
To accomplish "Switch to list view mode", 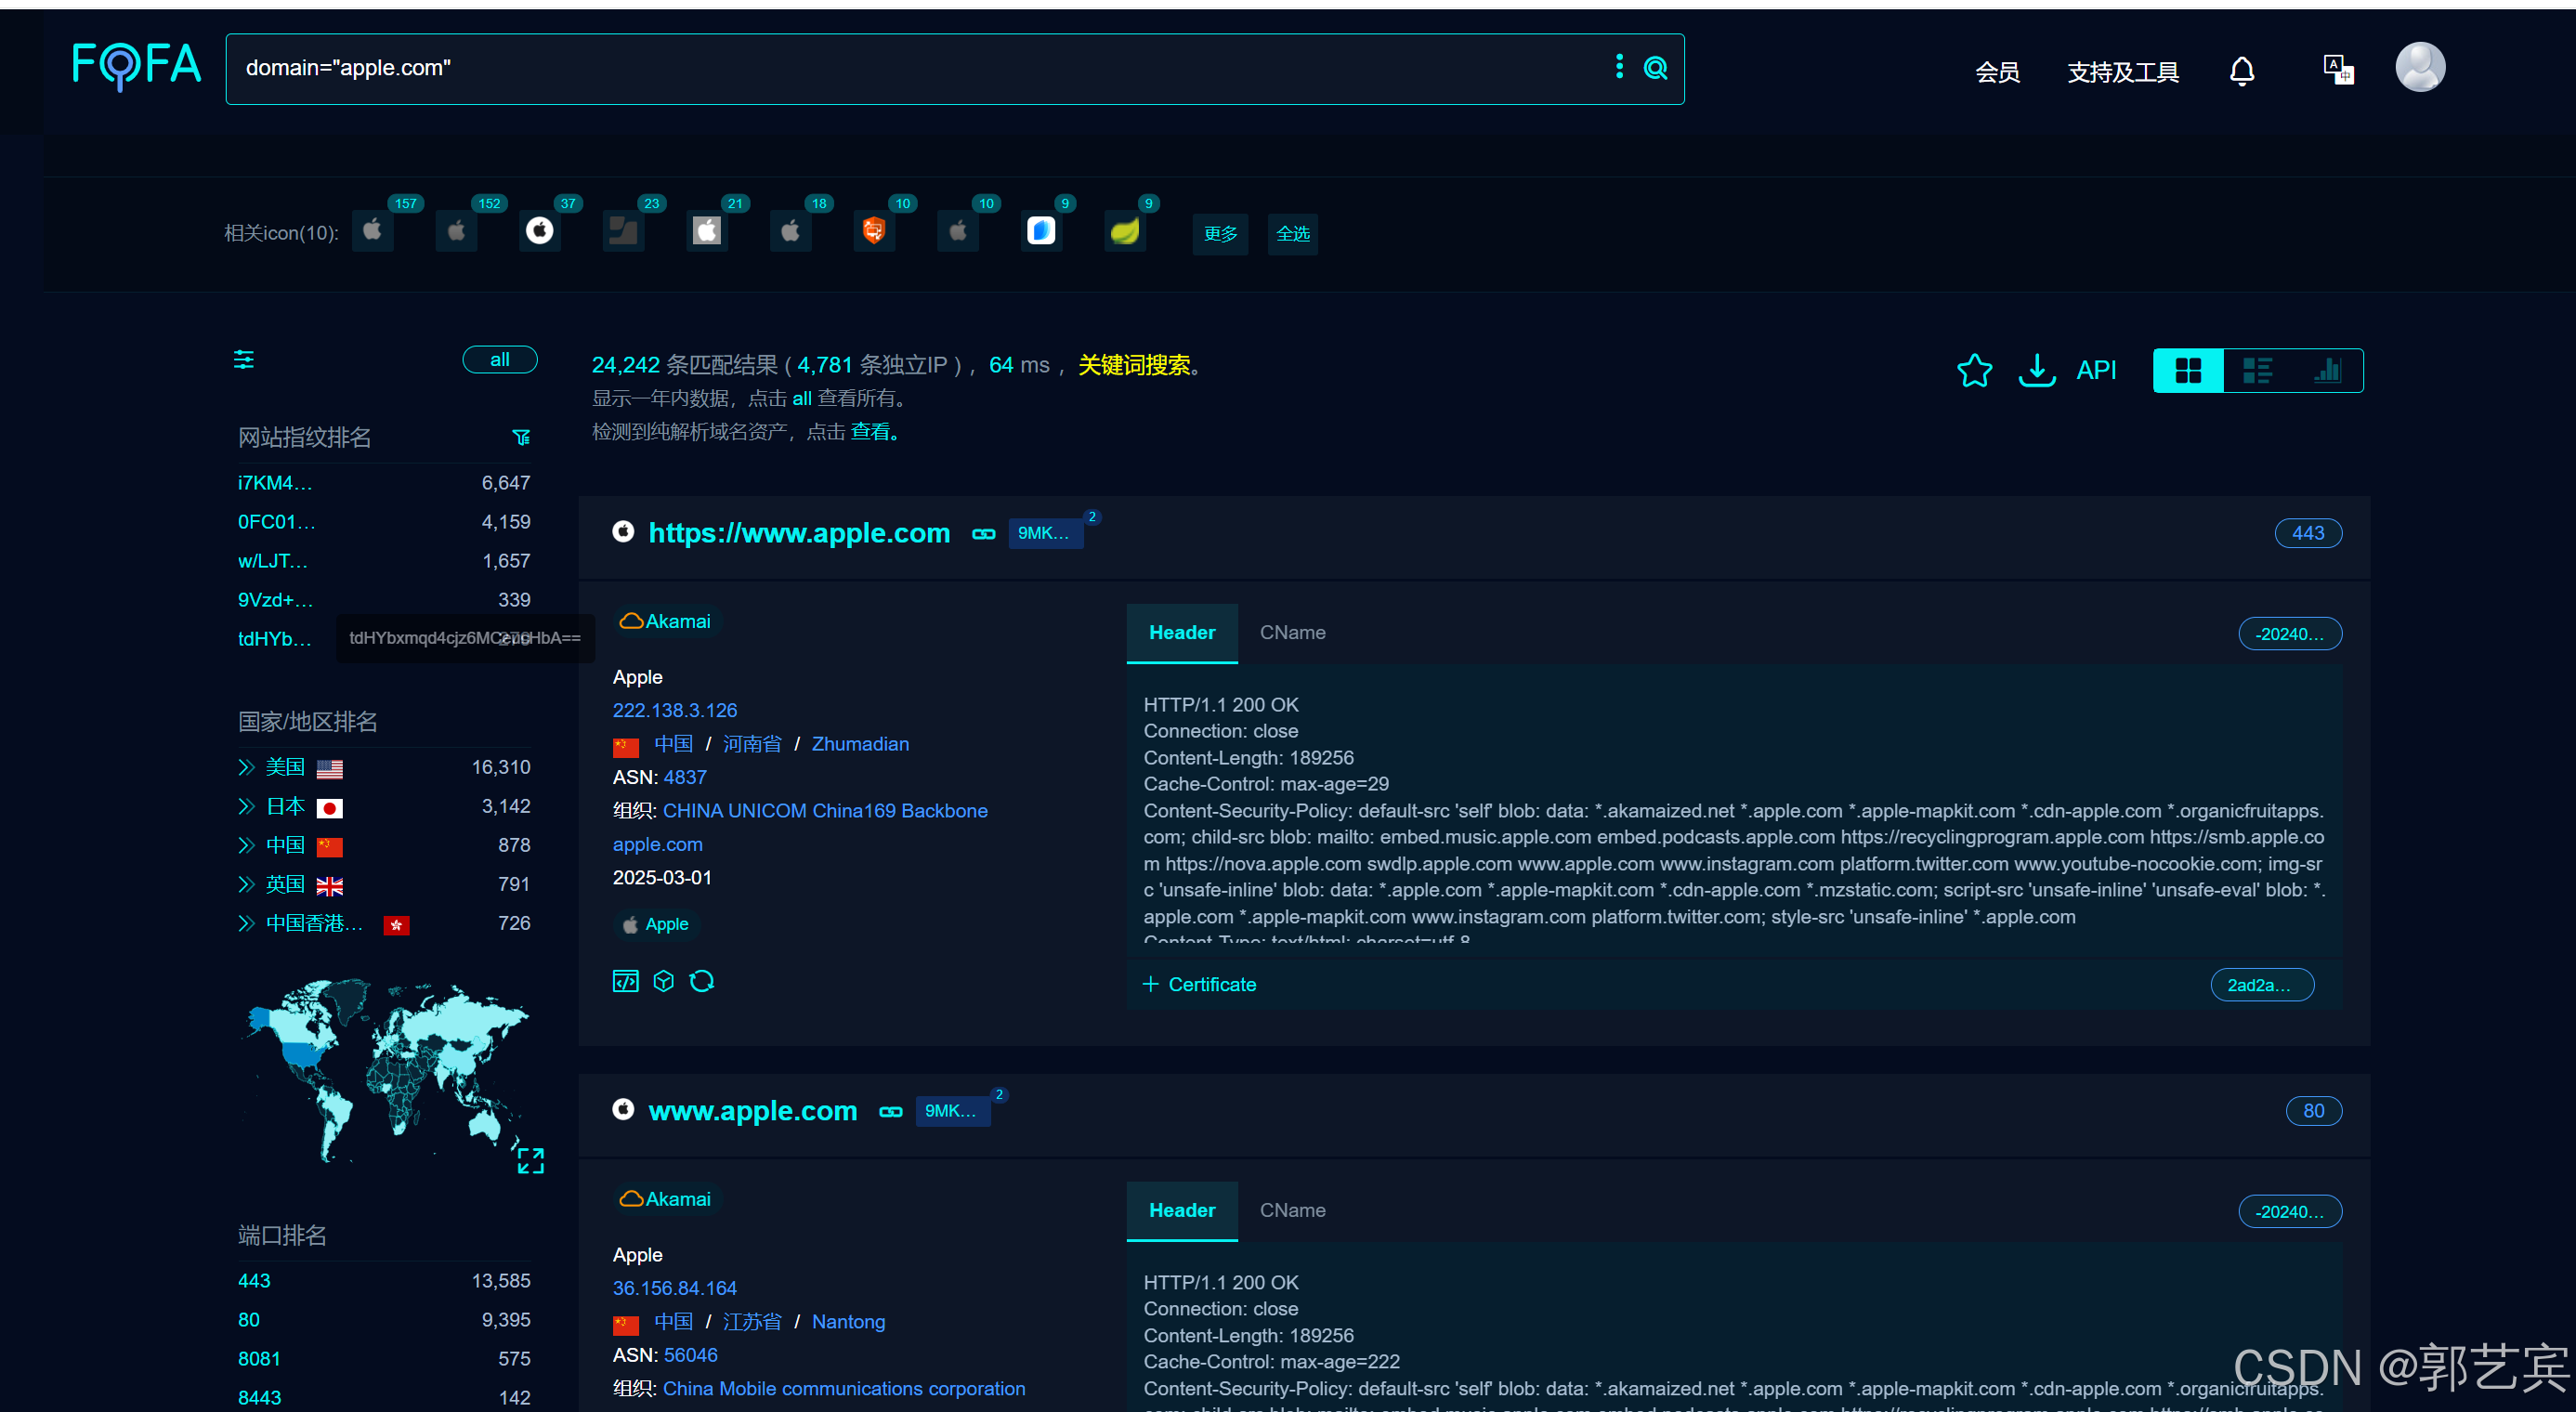I will tap(2257, 371).
